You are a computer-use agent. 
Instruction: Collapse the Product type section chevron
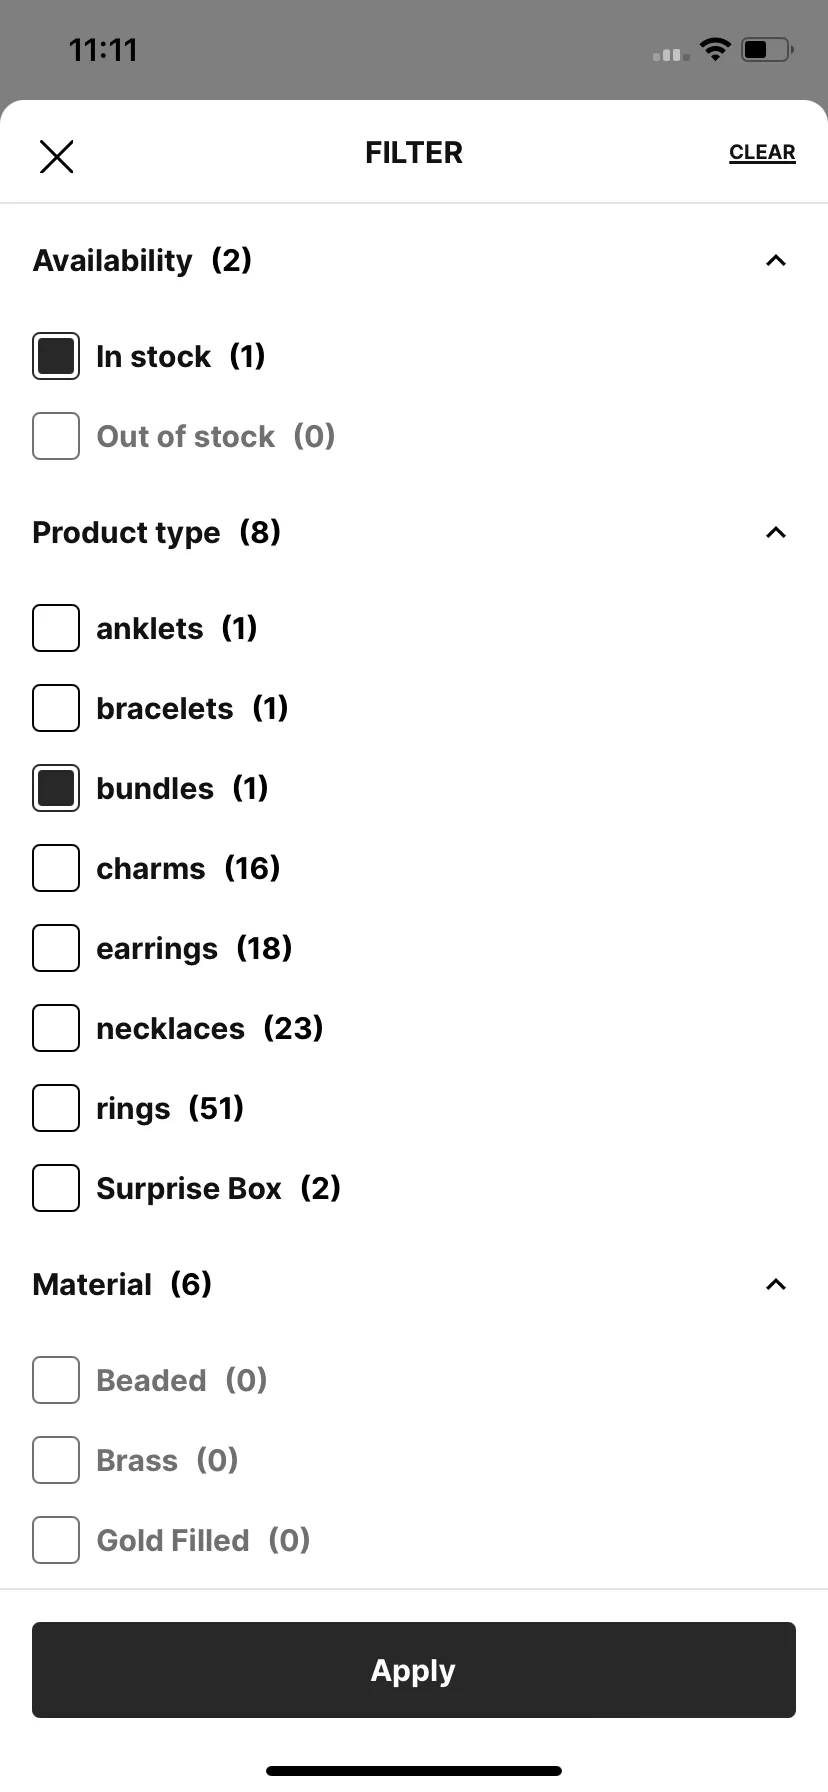coord(776,533)
